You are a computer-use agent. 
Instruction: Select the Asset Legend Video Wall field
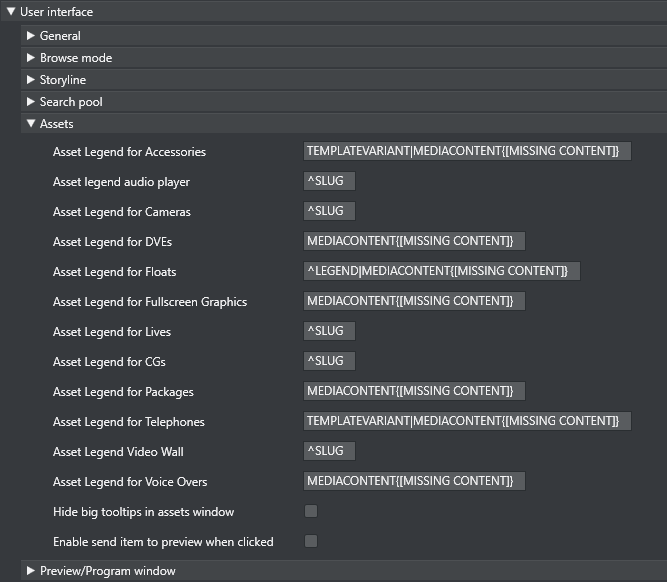point(329,451)
